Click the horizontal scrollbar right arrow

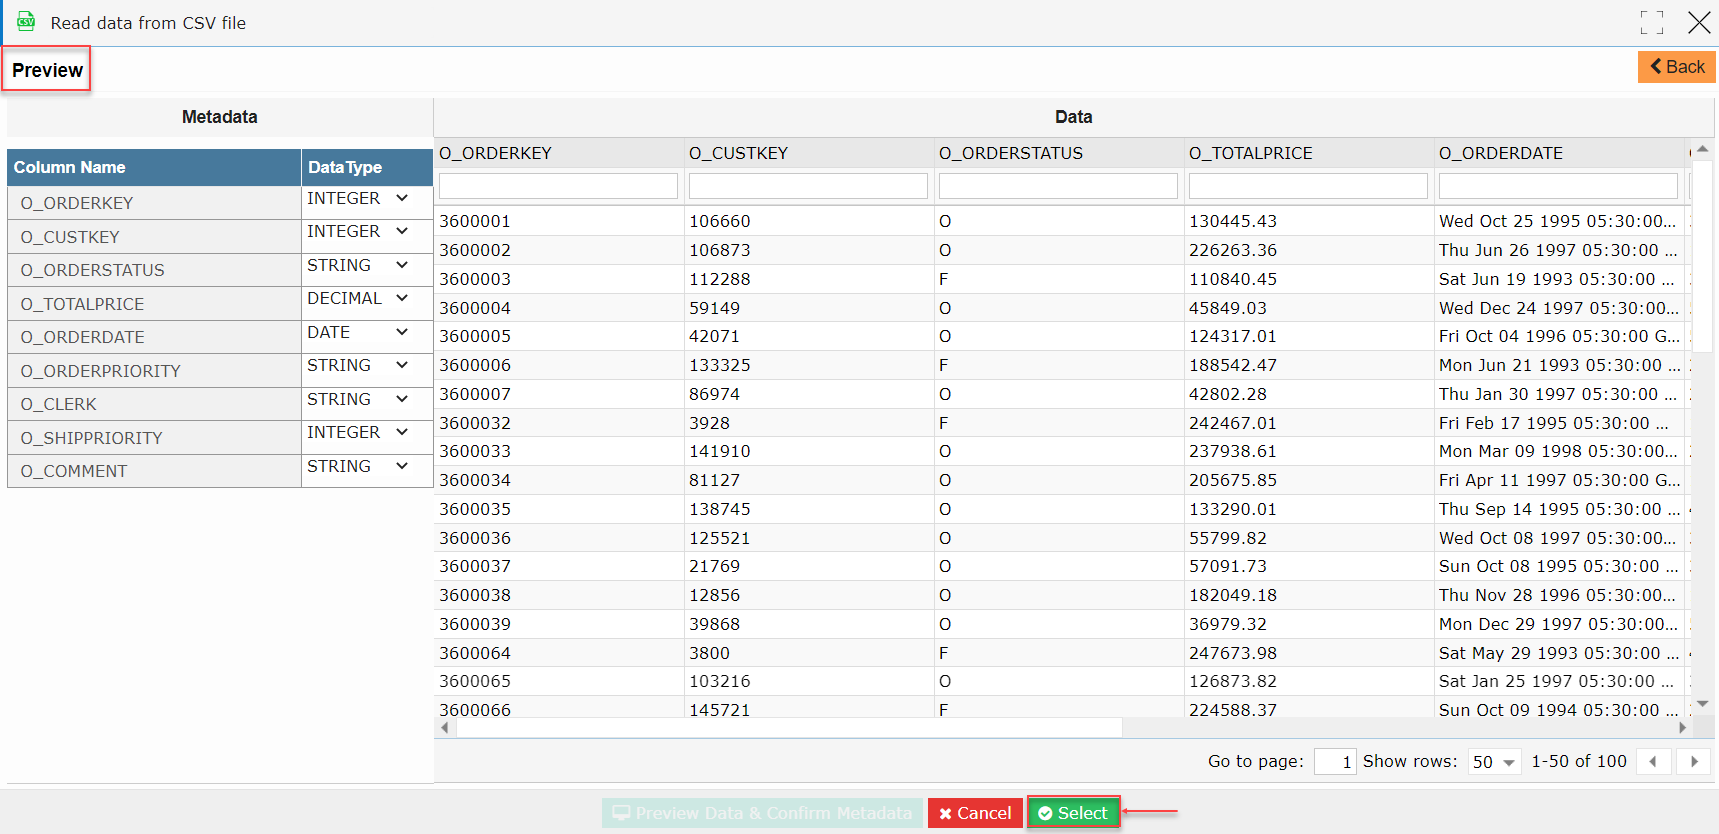1682,728
